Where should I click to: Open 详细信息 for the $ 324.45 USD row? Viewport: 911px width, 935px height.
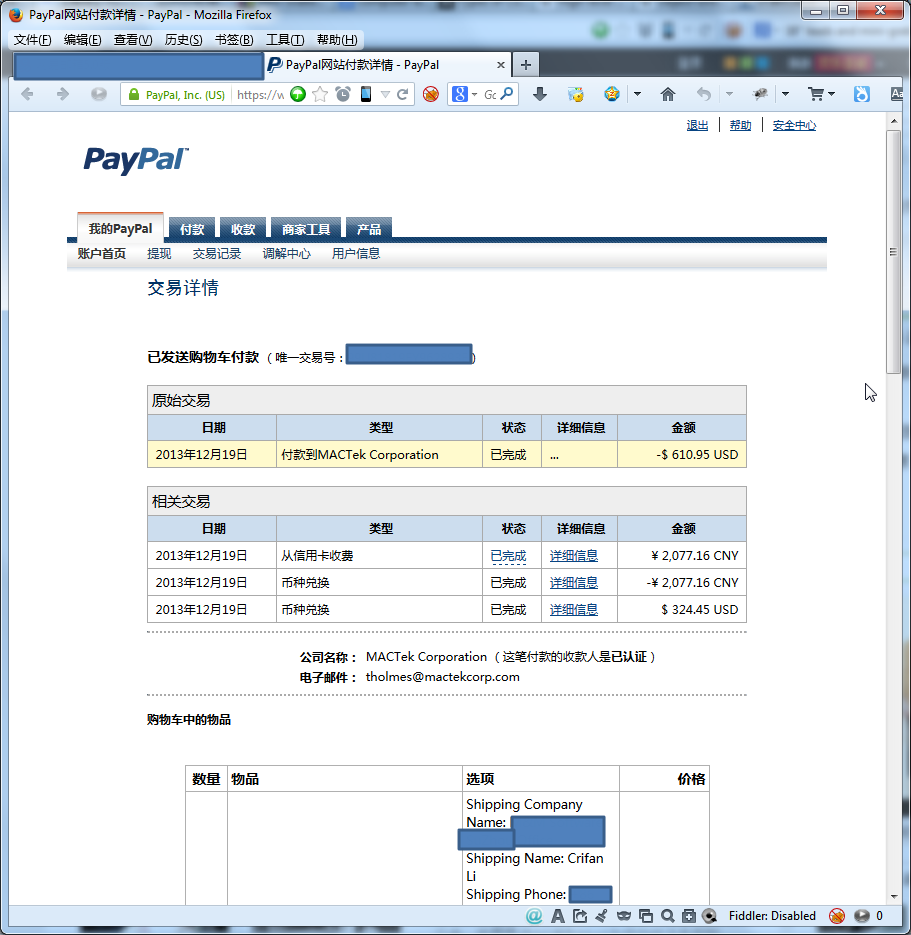tap(574, 610)
